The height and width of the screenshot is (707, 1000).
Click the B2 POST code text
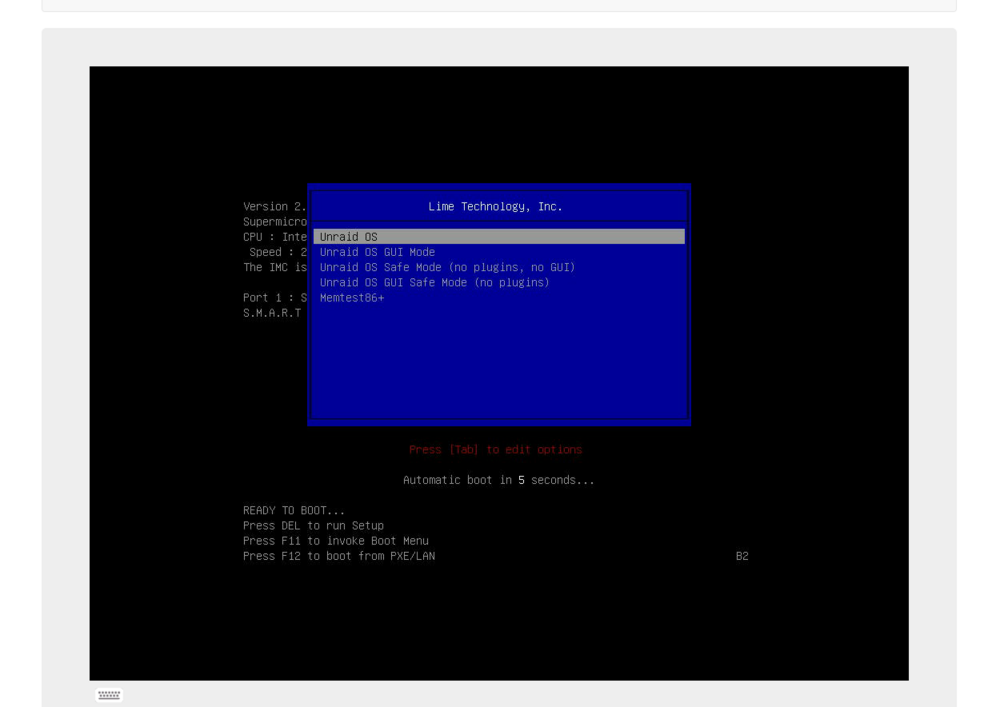[x=742, y=556]
